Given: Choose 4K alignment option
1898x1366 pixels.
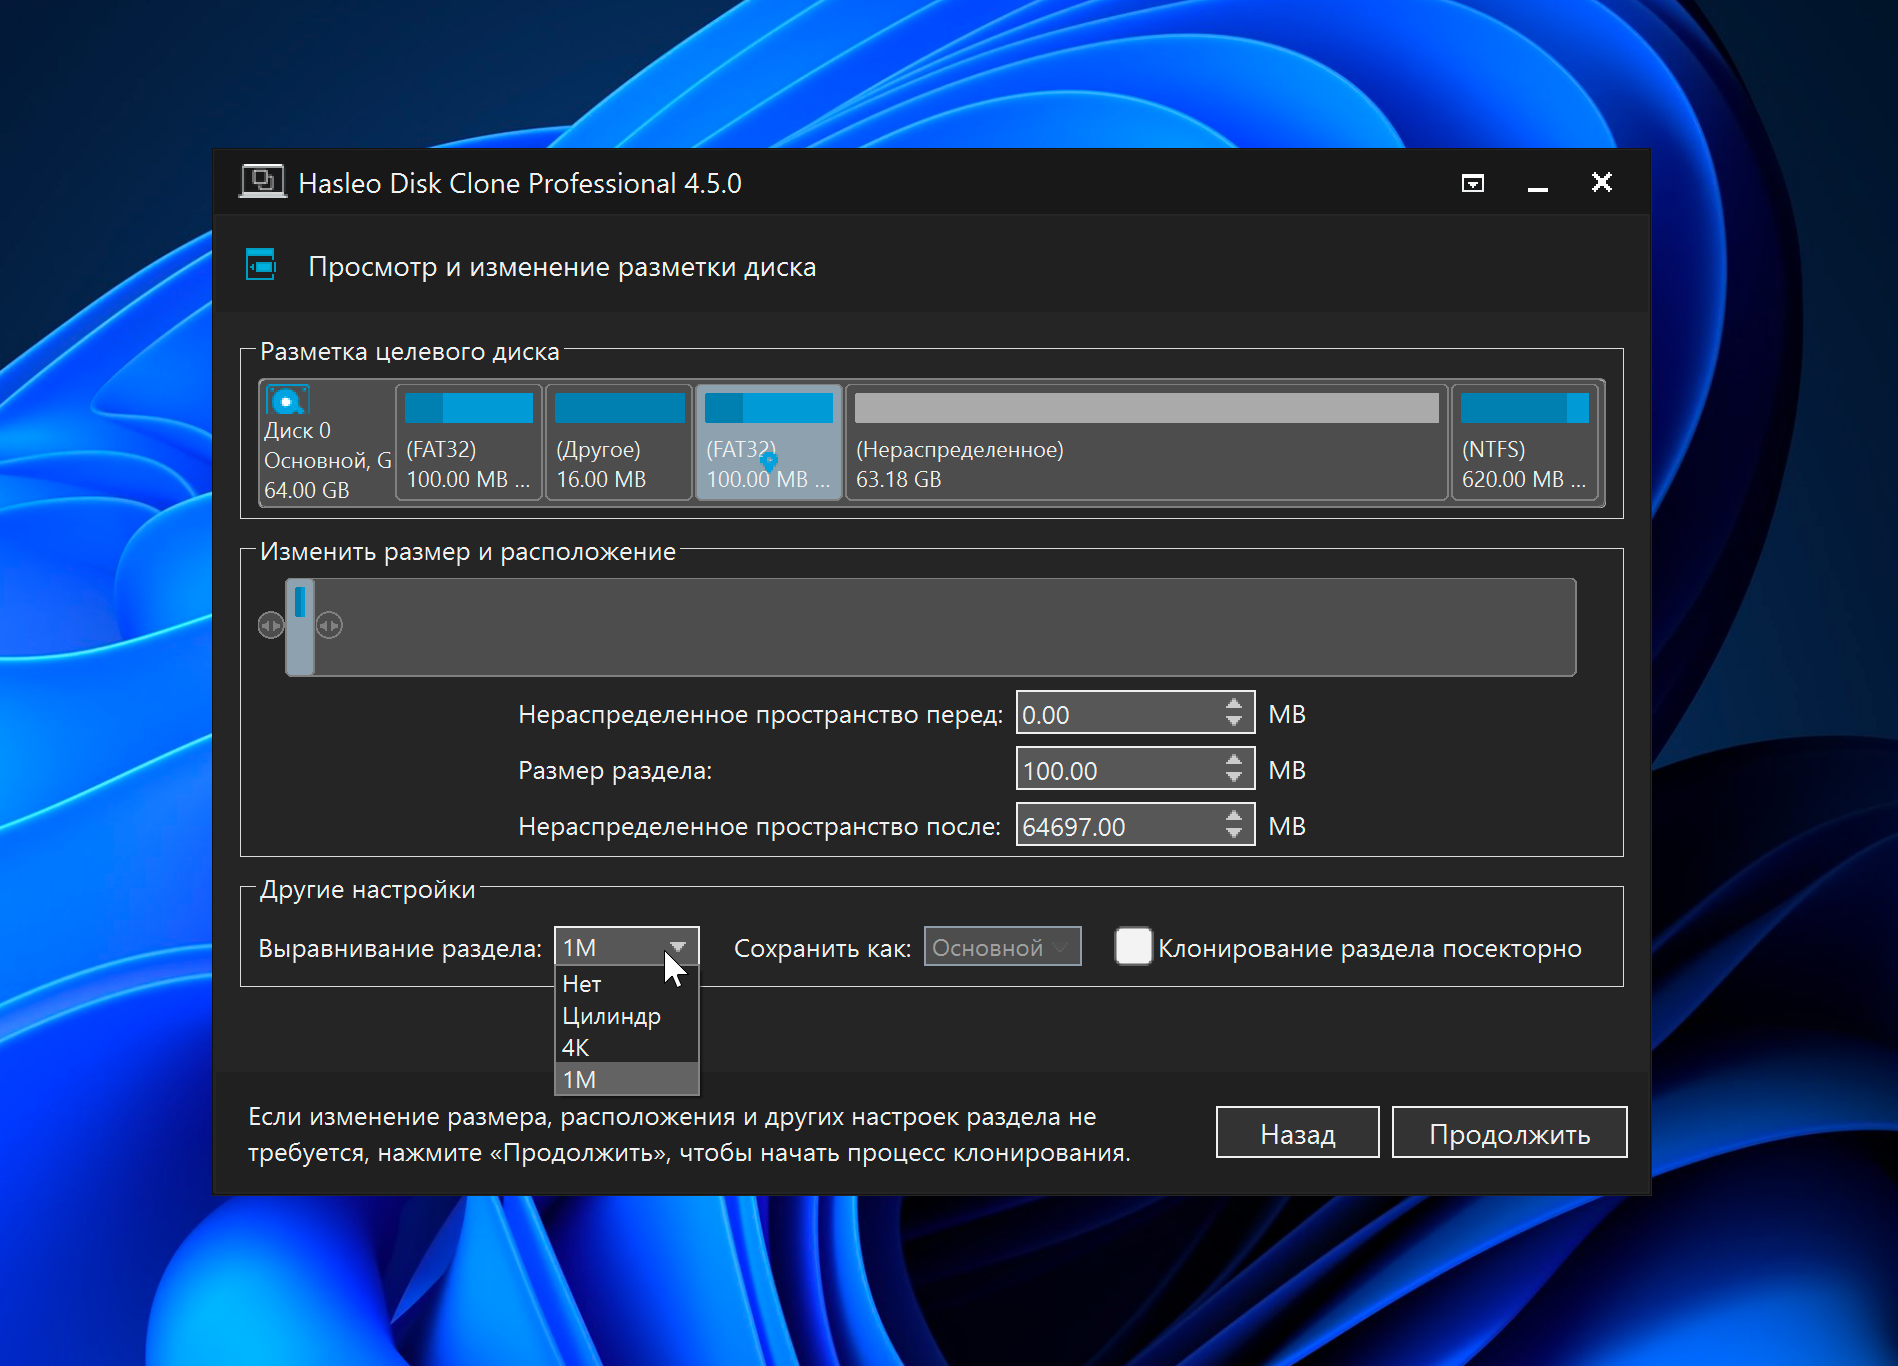Looking at the screenshot, I should click(627, 1048).
